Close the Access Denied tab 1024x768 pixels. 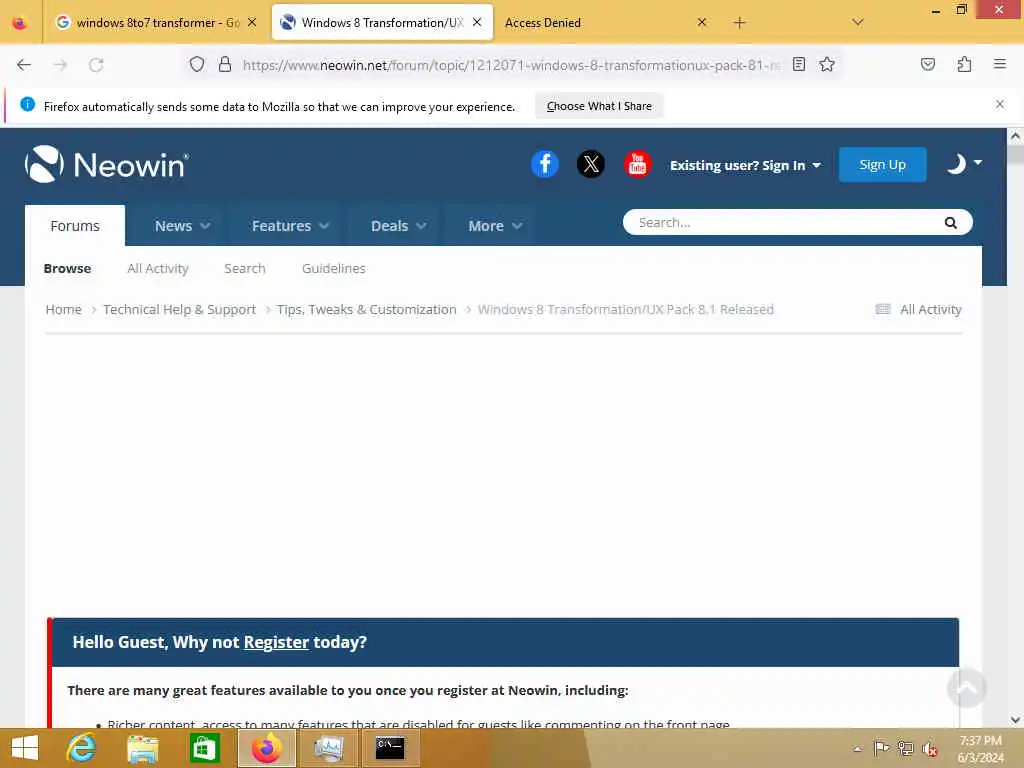click(x=702, y=22)
